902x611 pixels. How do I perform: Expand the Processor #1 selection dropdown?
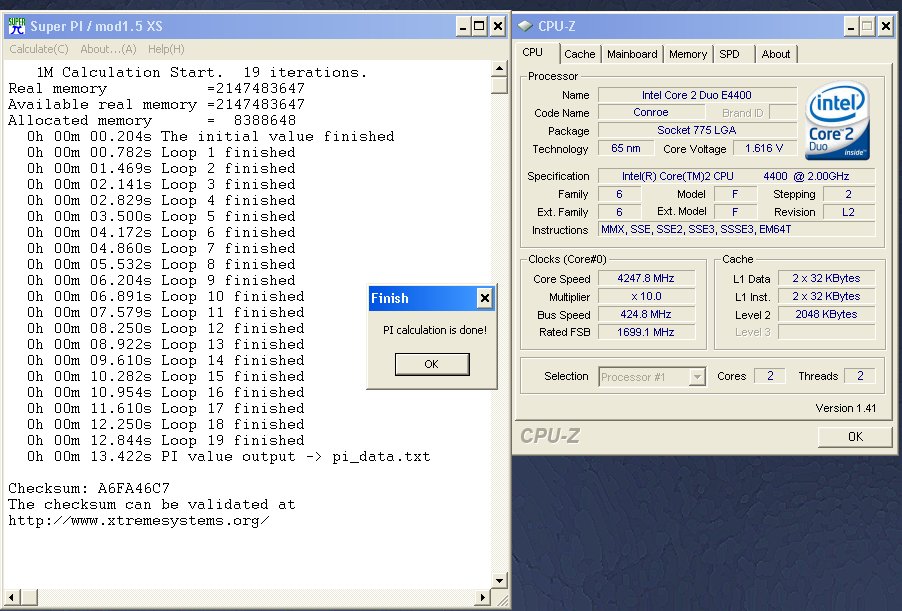(x=697, y=377)
